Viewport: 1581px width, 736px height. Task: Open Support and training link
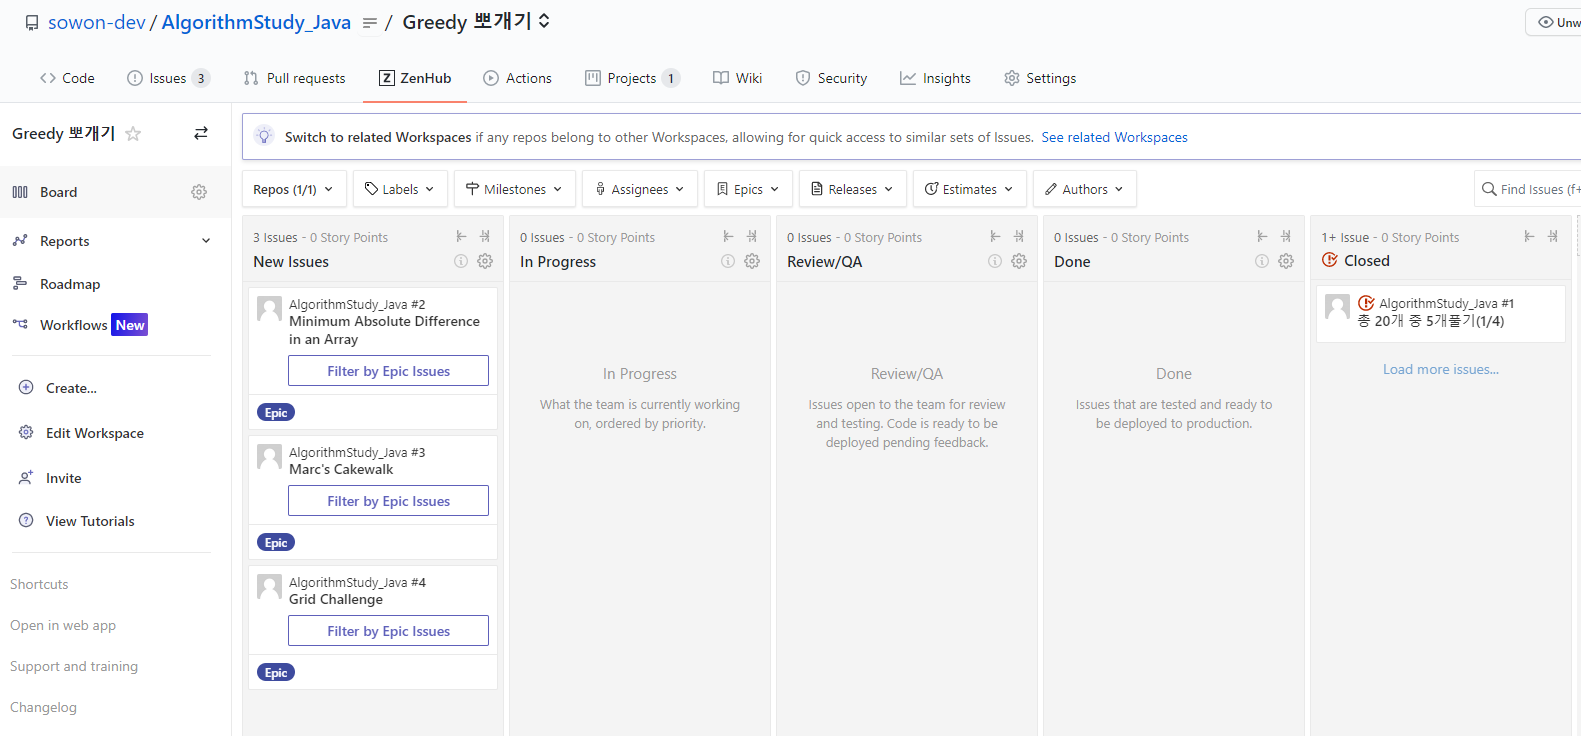74,666
